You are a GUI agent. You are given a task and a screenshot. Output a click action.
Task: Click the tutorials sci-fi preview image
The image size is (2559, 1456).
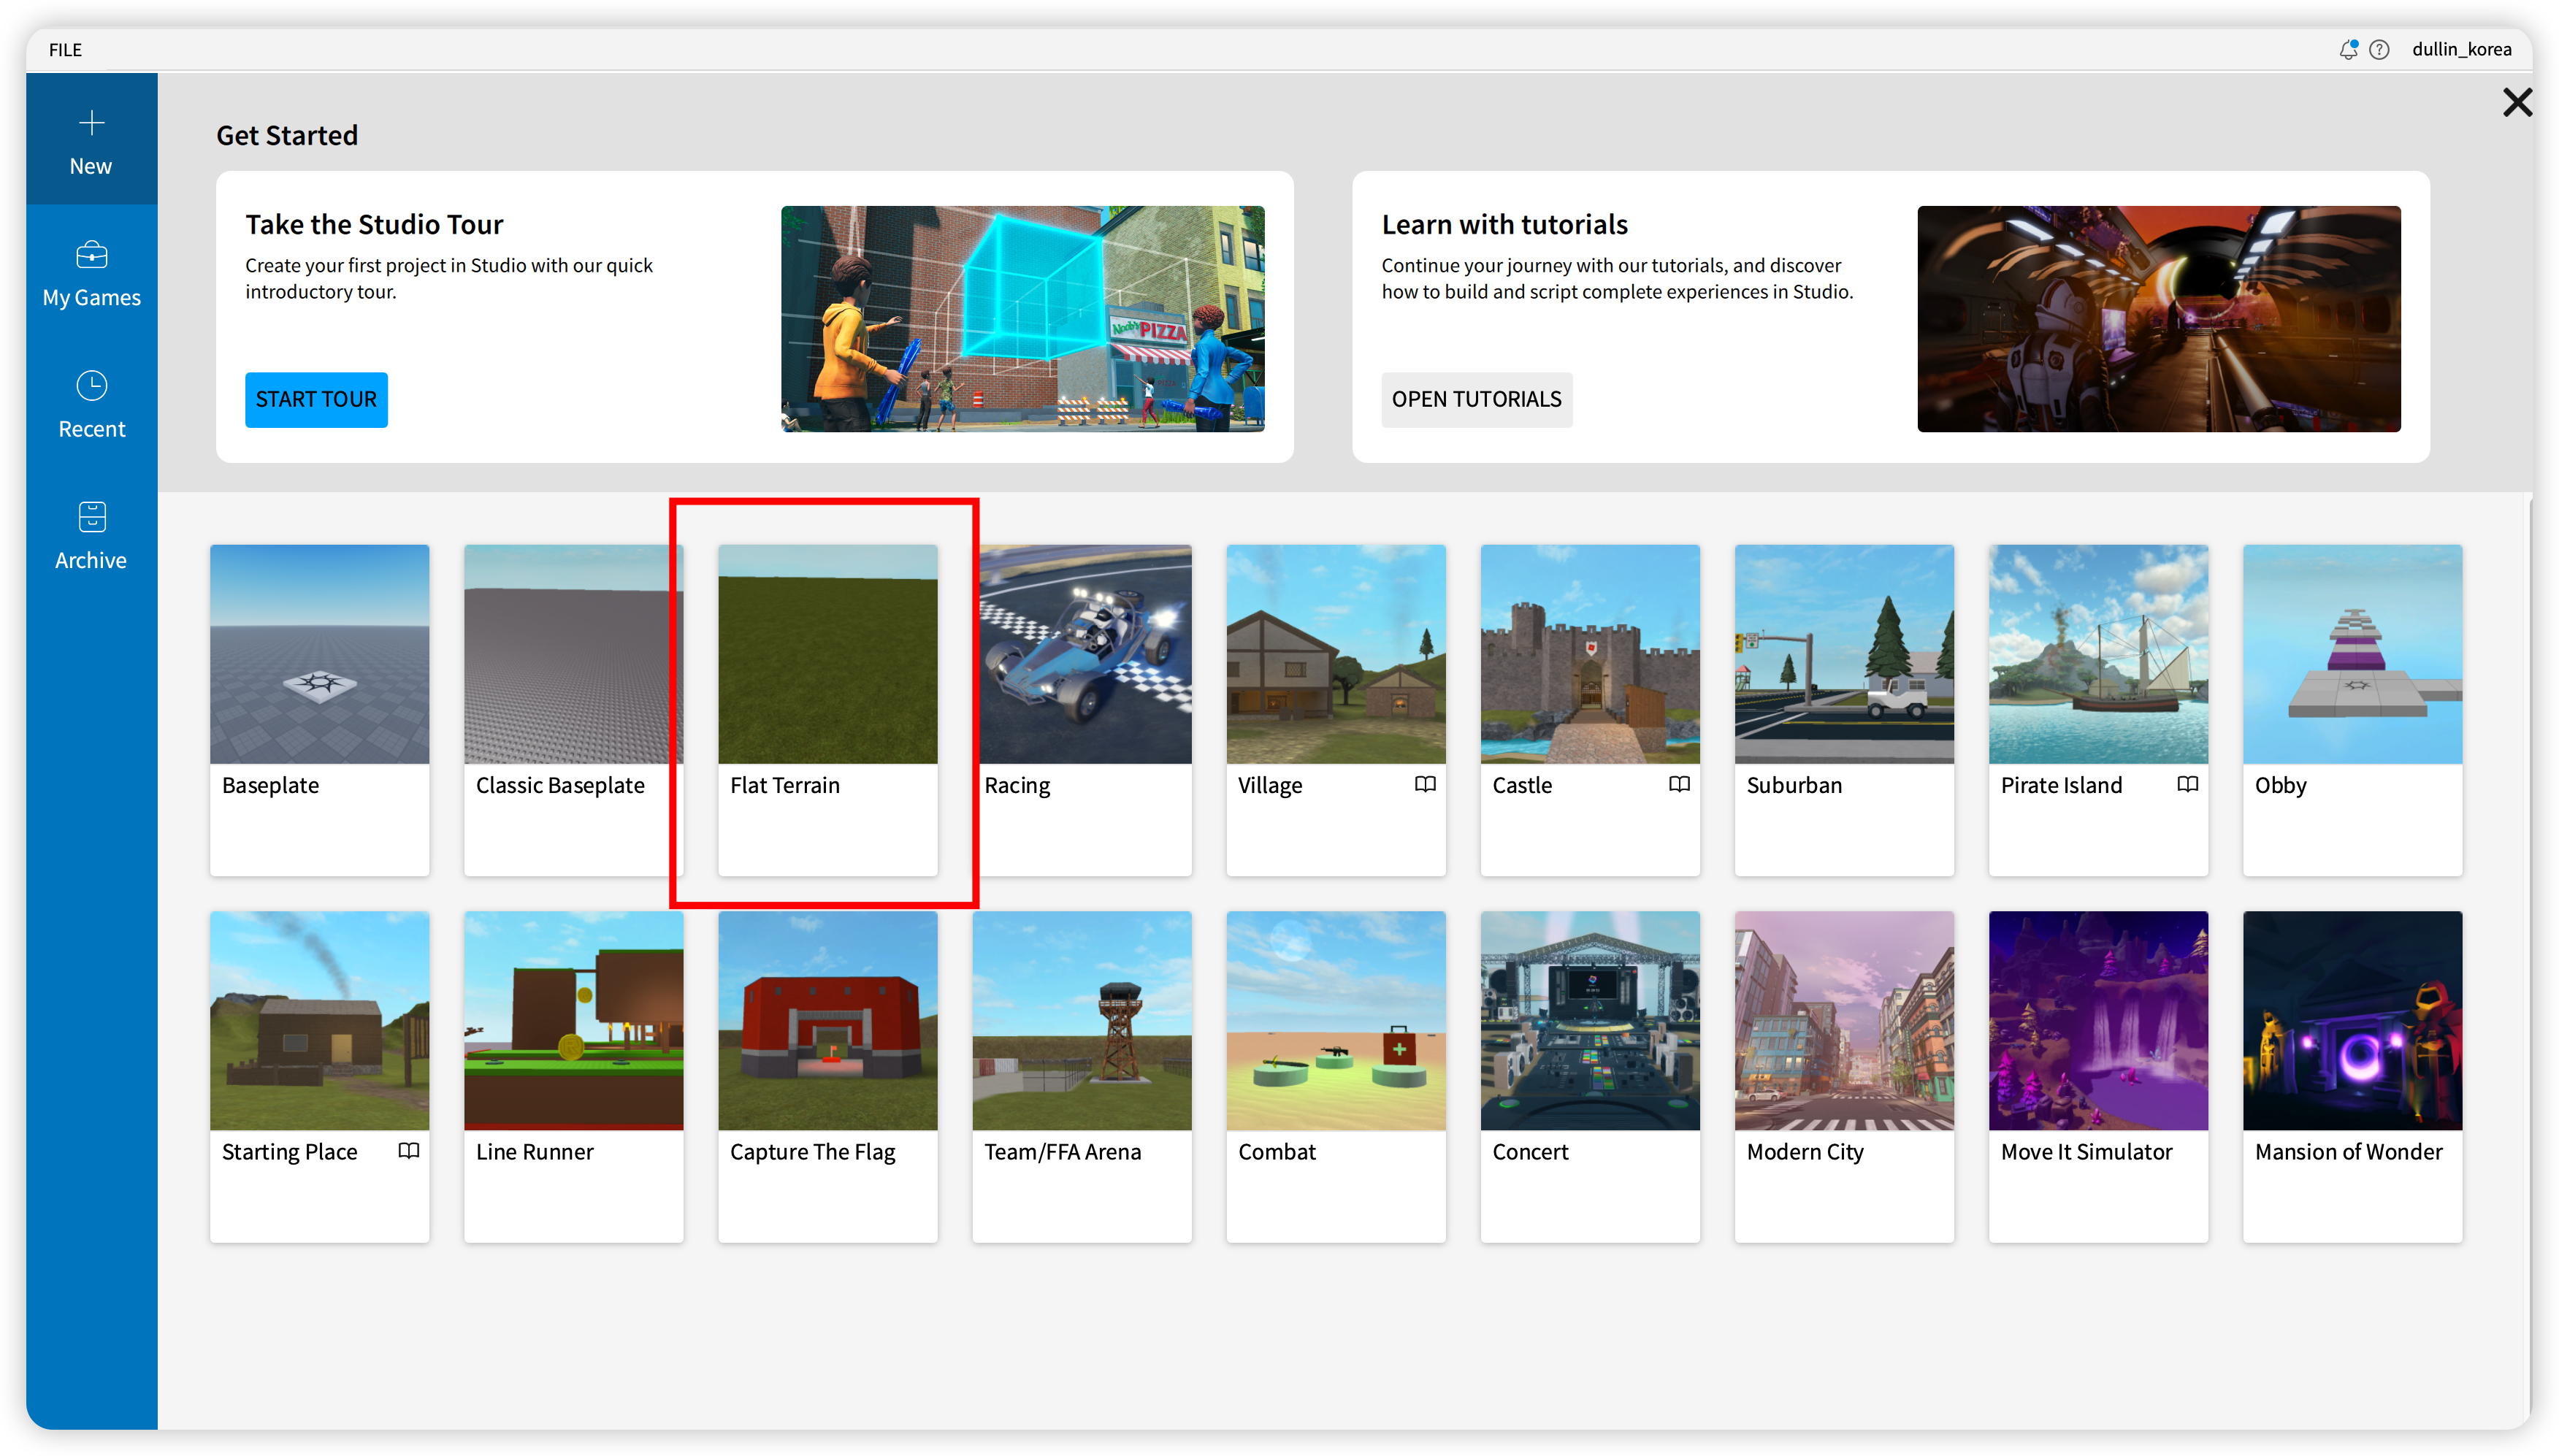(2158, 319)
